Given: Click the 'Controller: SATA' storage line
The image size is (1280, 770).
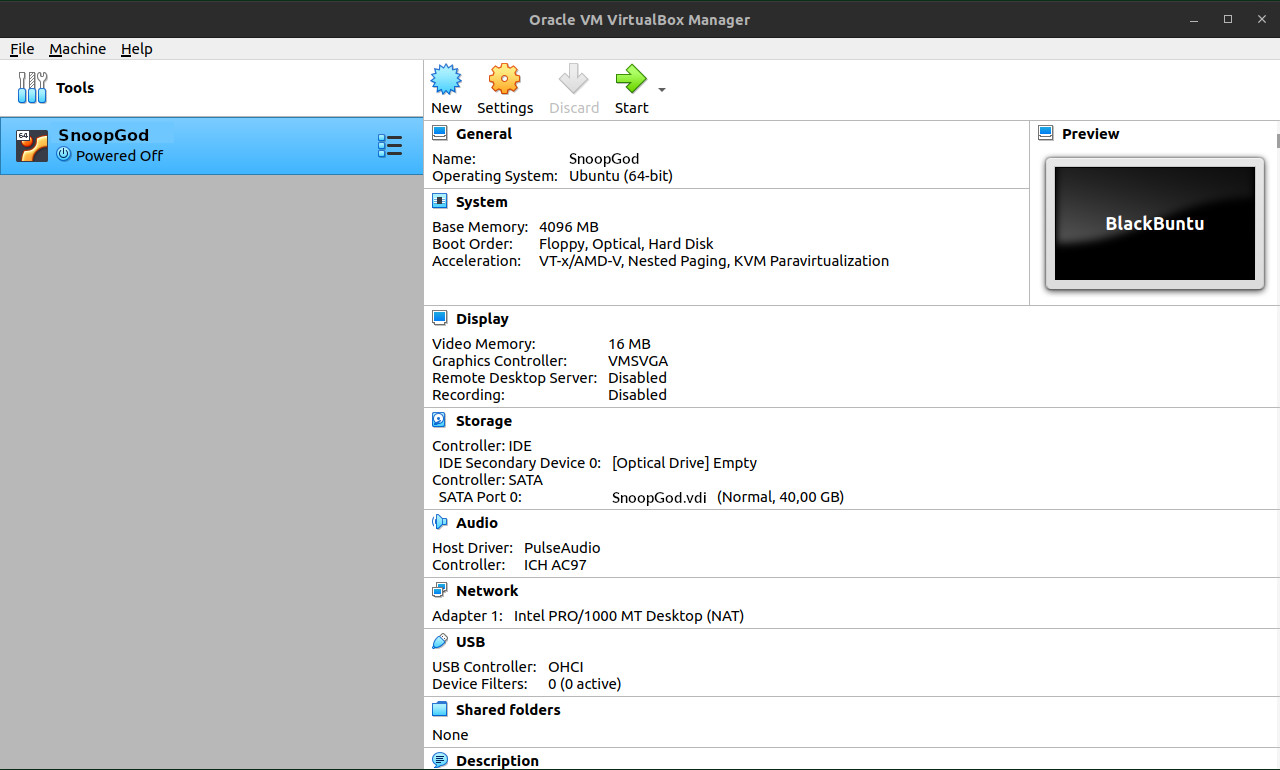Looking at the screenshot, I should point(488,480).
